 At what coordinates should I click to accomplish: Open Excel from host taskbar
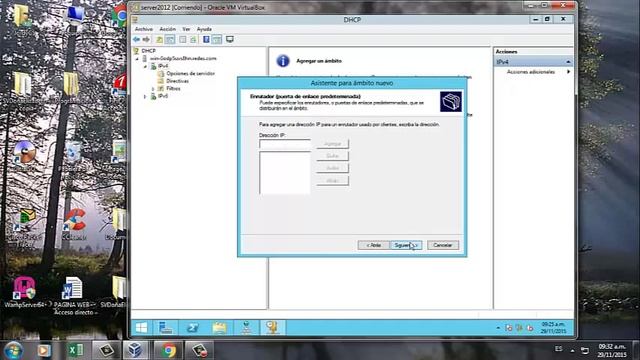76,350
